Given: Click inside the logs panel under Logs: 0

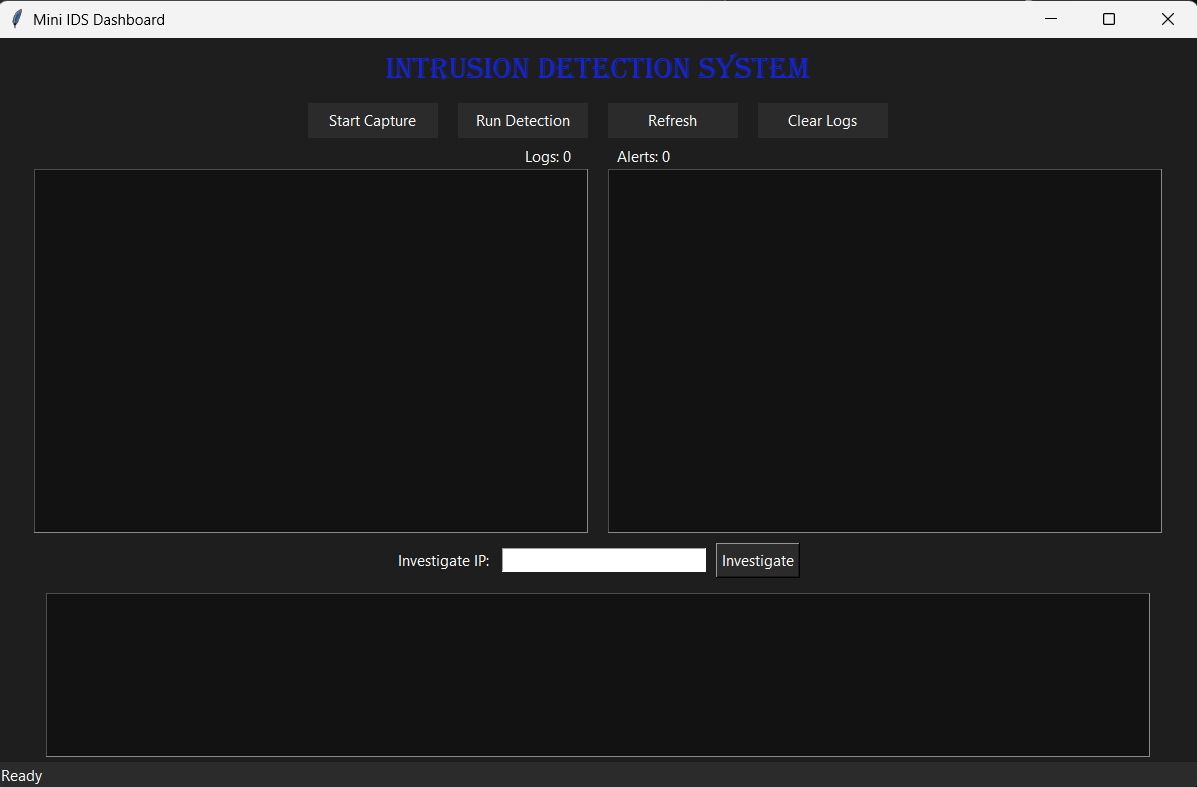Looking at the screenshot, I should pyautogui.click(x=311, y=351).
